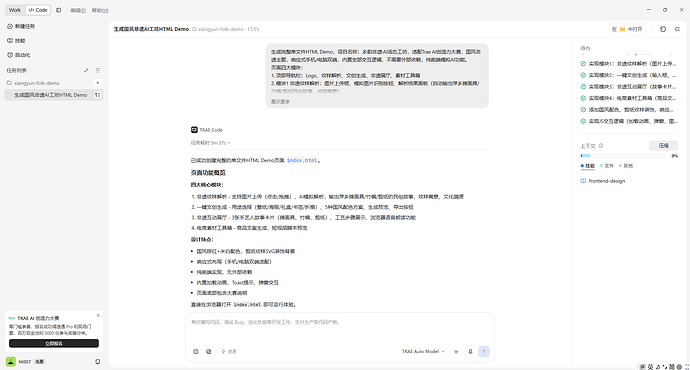The image size is (690, 370).
Task: Expand the task duration '5m 37s' chevron
Action: pyautogui.click(x=229, y=143)
